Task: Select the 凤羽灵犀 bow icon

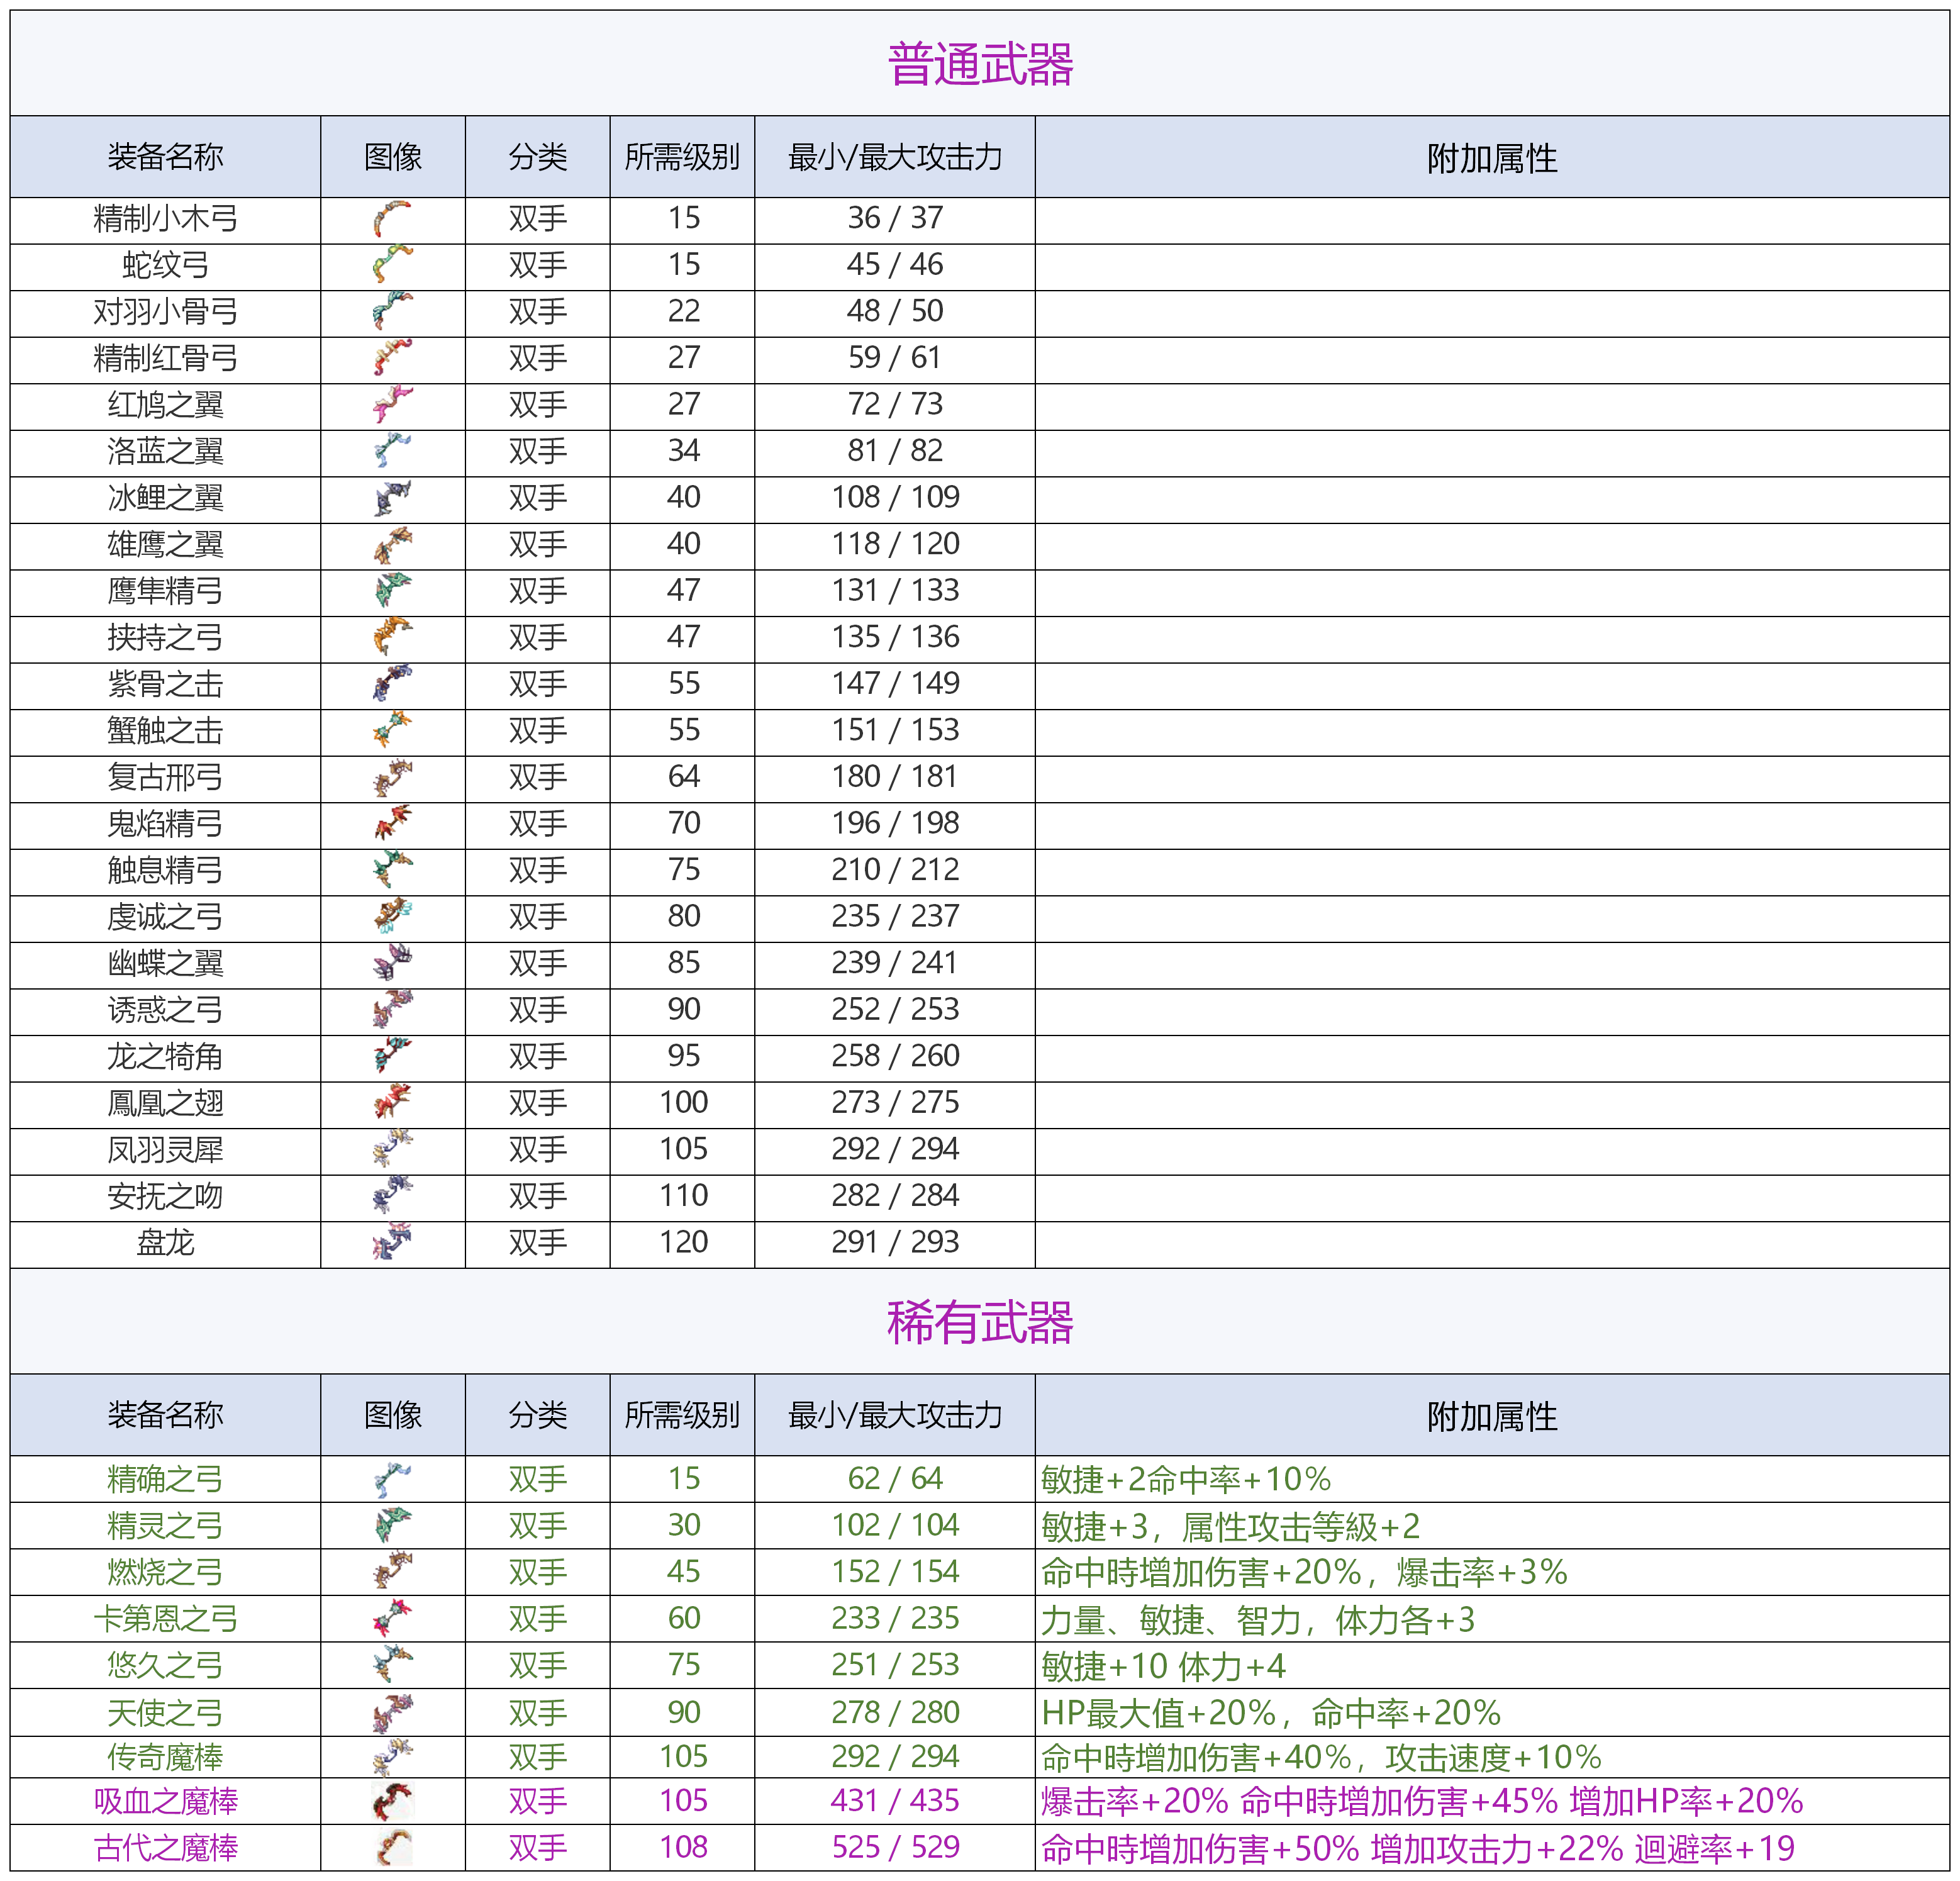Action: 392,1149
